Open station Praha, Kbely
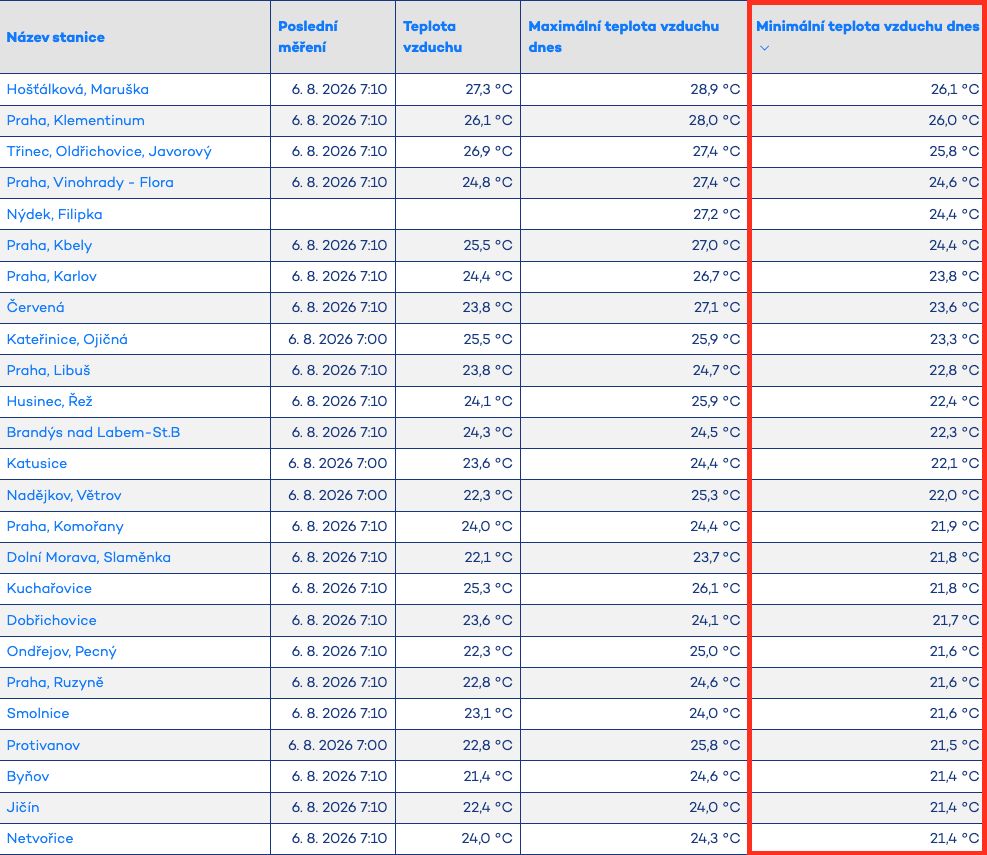Screen dimensions: 987x855 coord(49,246)
